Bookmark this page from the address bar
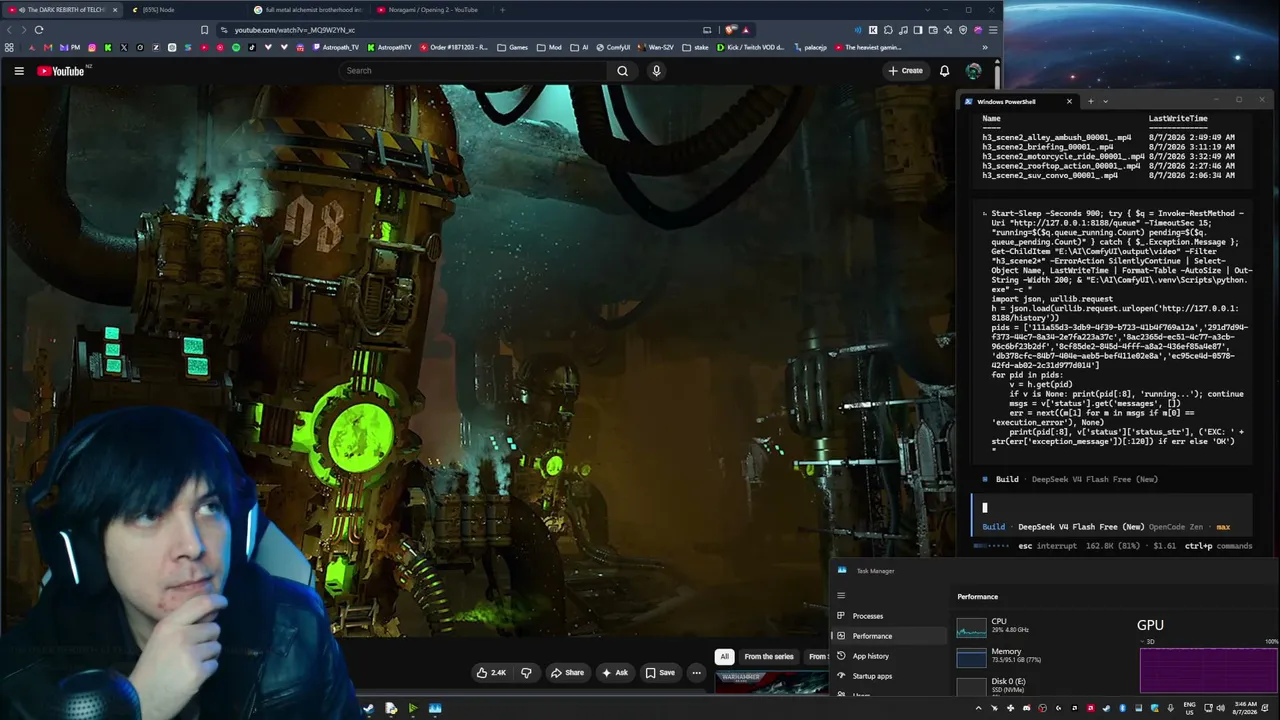1280x720 pixels. (204, 30)
